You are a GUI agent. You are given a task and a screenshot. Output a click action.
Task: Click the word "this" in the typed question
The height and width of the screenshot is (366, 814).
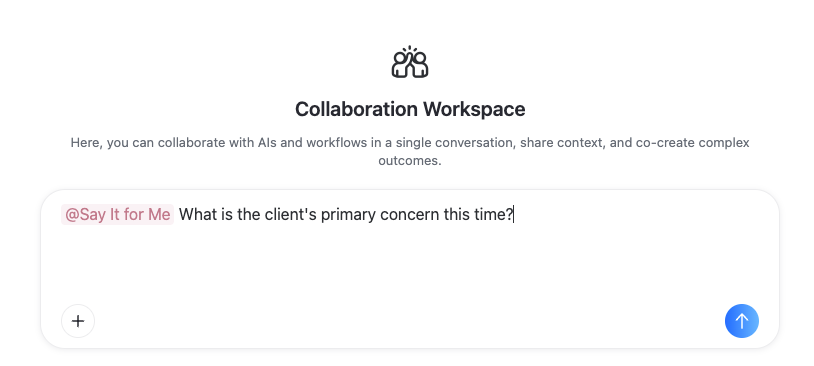457,214
